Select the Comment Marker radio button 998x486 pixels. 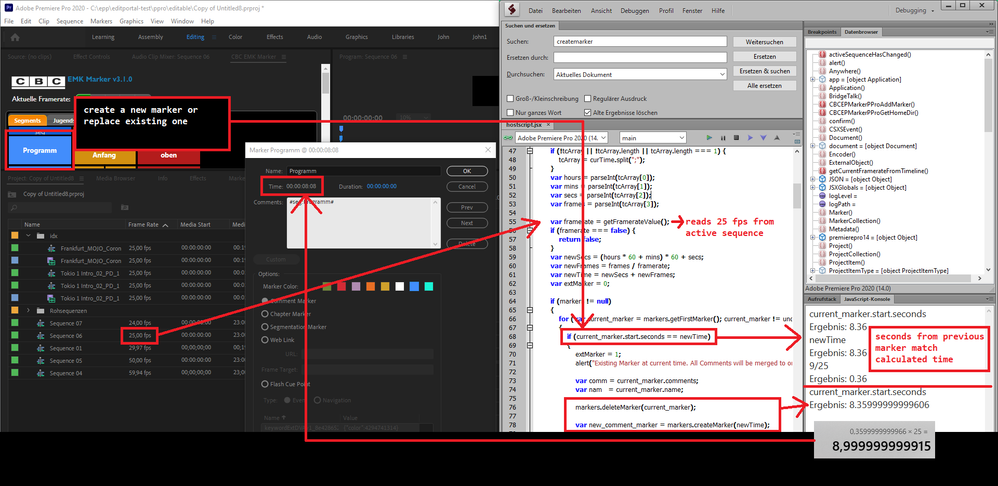(x=265, y=300)
